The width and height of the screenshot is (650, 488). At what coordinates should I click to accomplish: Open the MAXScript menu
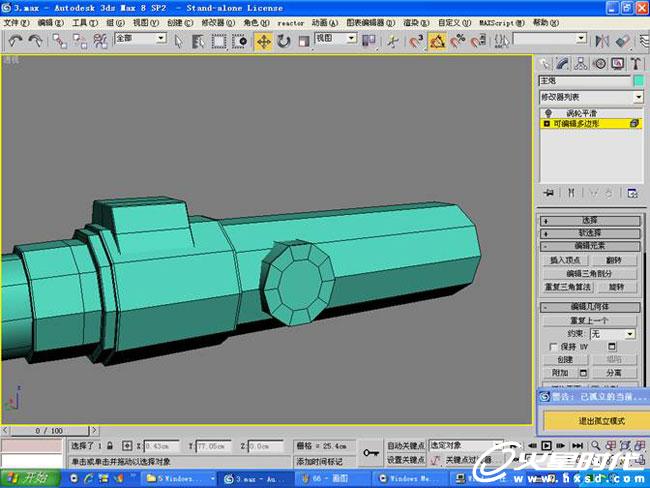click(502, 23)
